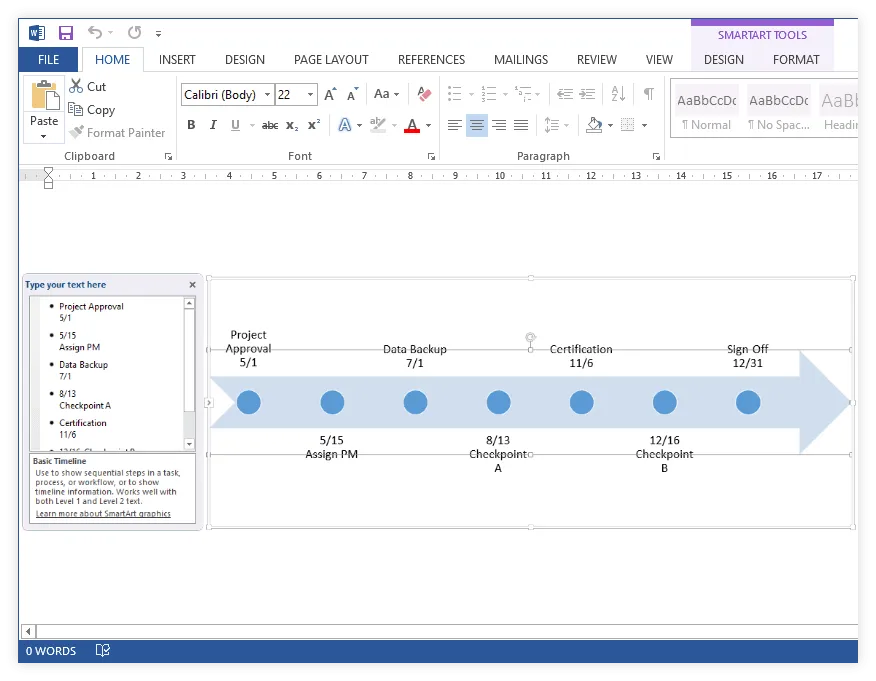Switch to the INSERT ribbon tab
The height and width of the screenshot is (681, 876).
coord(177,60)
